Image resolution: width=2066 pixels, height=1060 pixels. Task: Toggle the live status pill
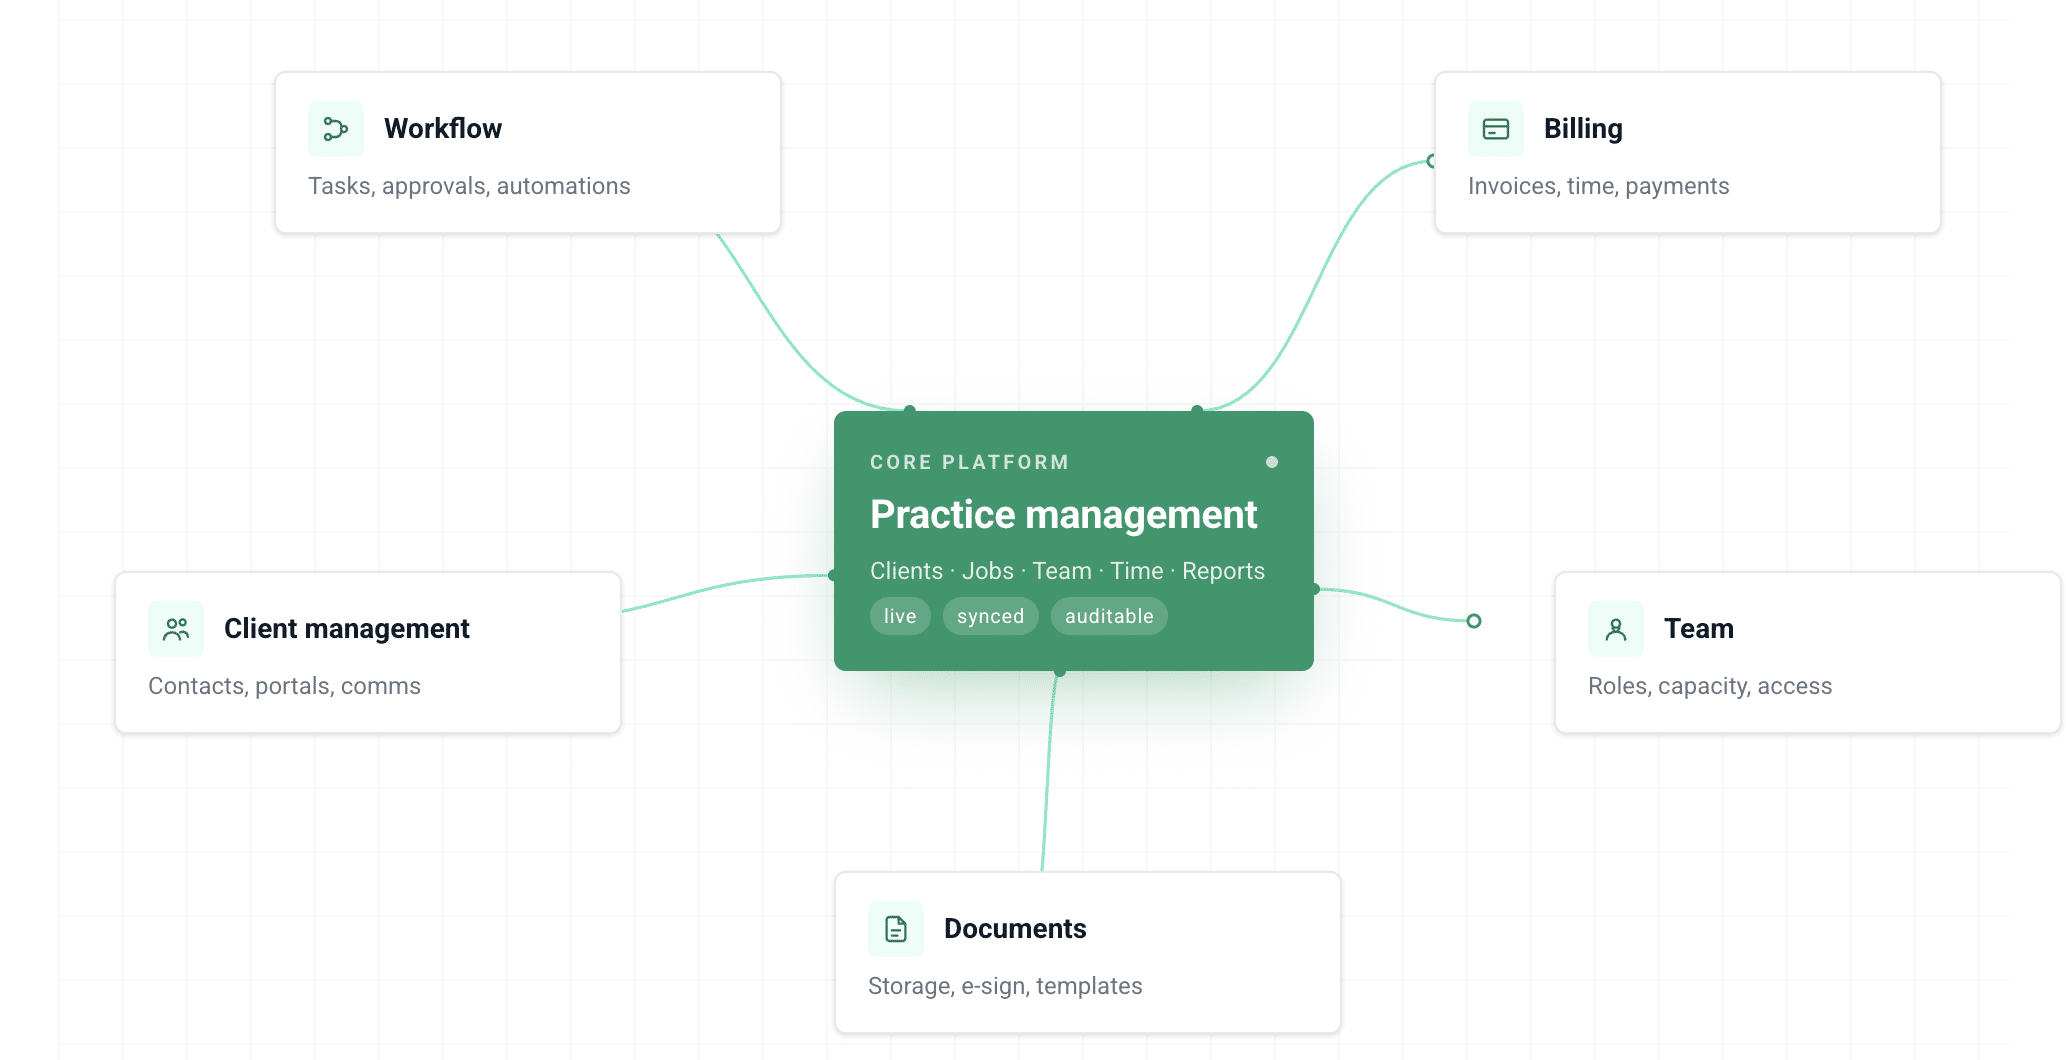point(899,616)
